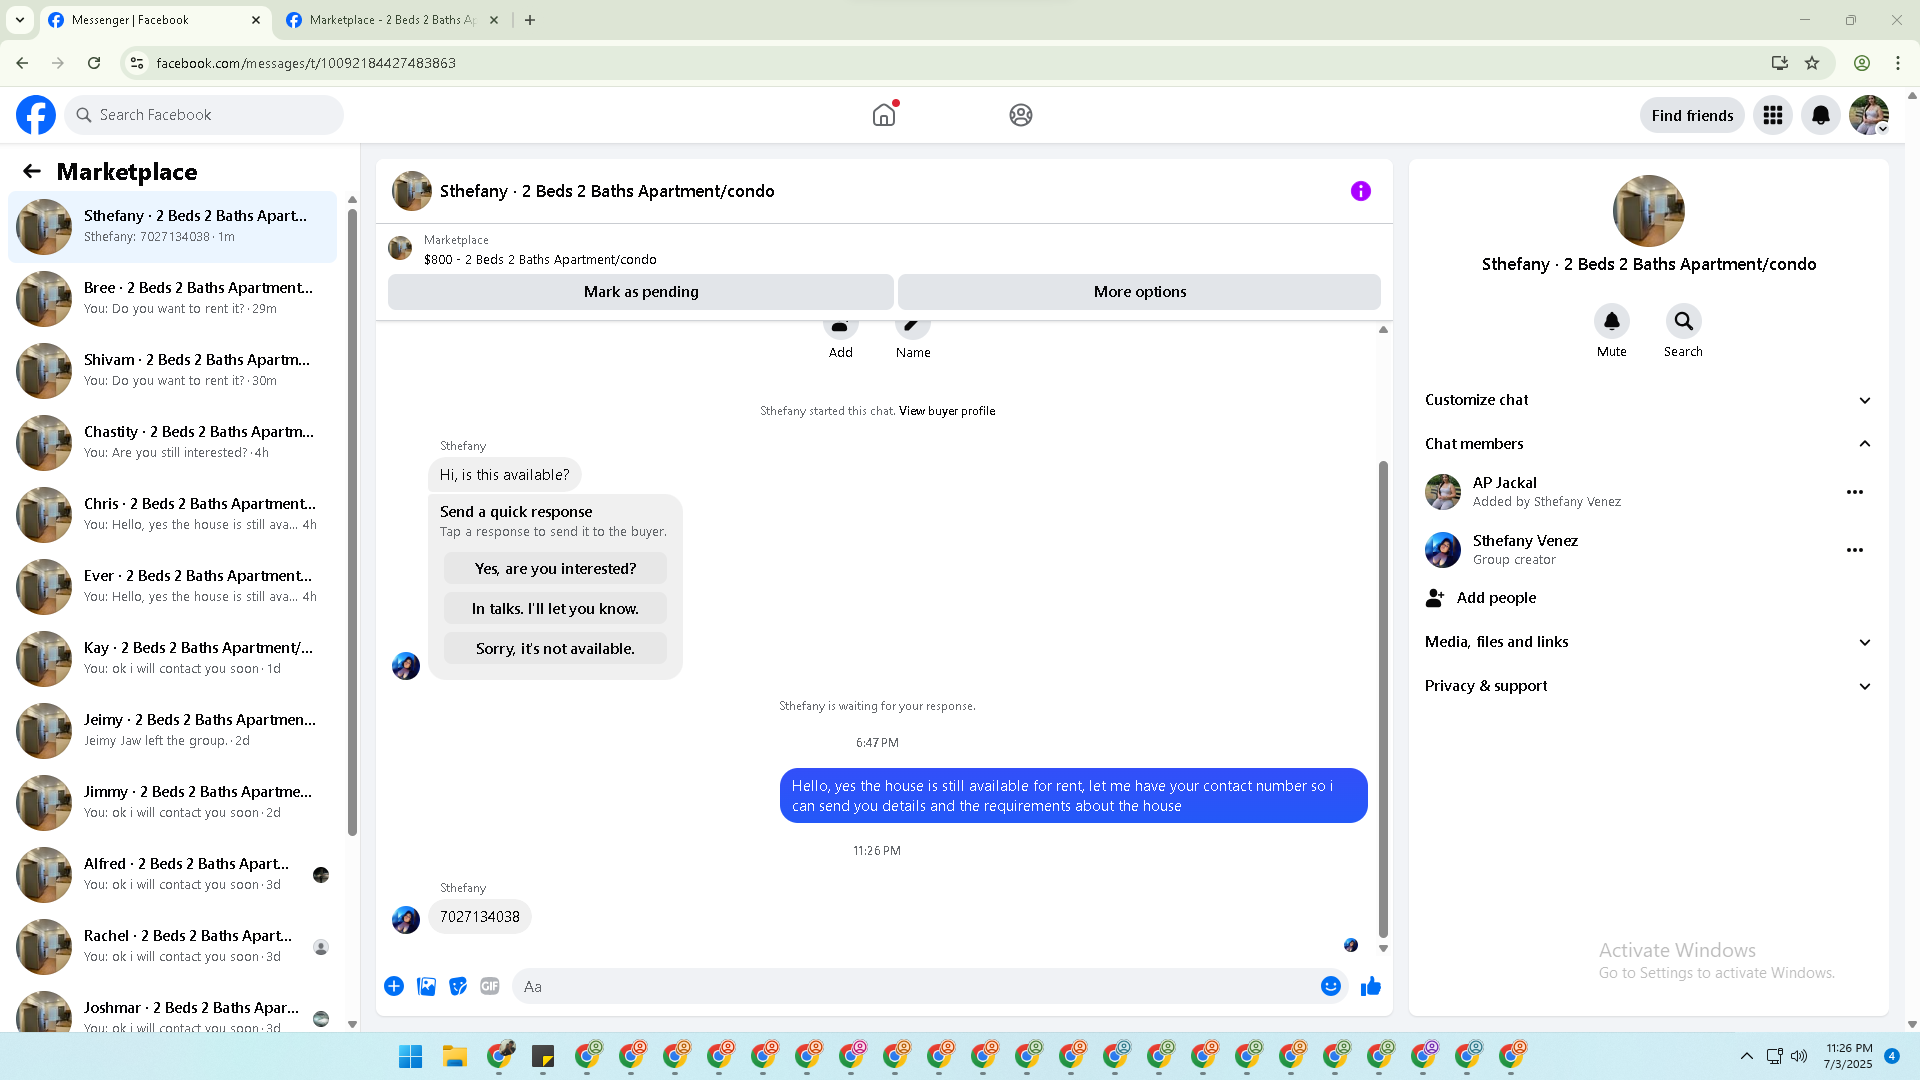Screen dimensions: 1920x1080
Task: Switch to Marketplace browser tab
Action: (391, 20)
